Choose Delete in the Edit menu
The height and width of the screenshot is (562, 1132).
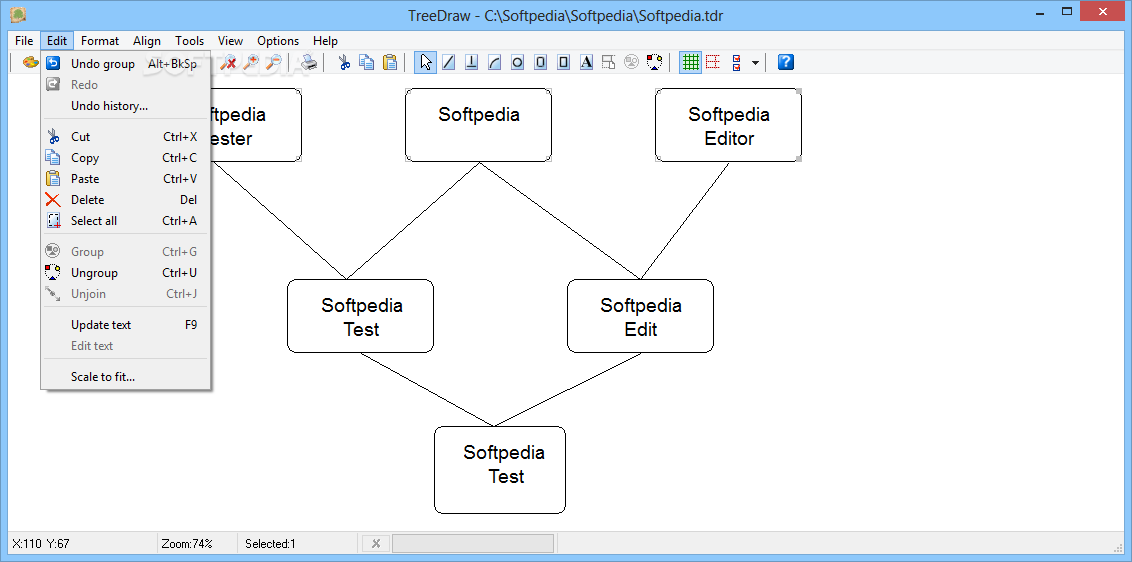[125, 199]
